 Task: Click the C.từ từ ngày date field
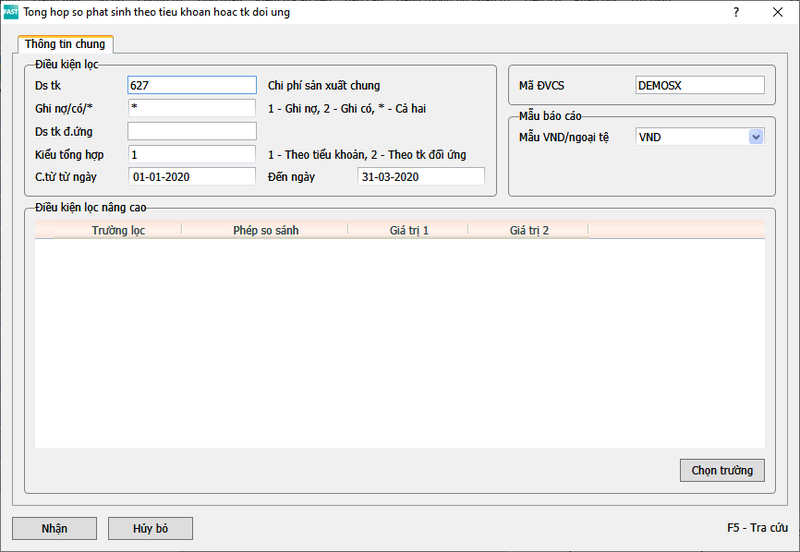point(192,177)
